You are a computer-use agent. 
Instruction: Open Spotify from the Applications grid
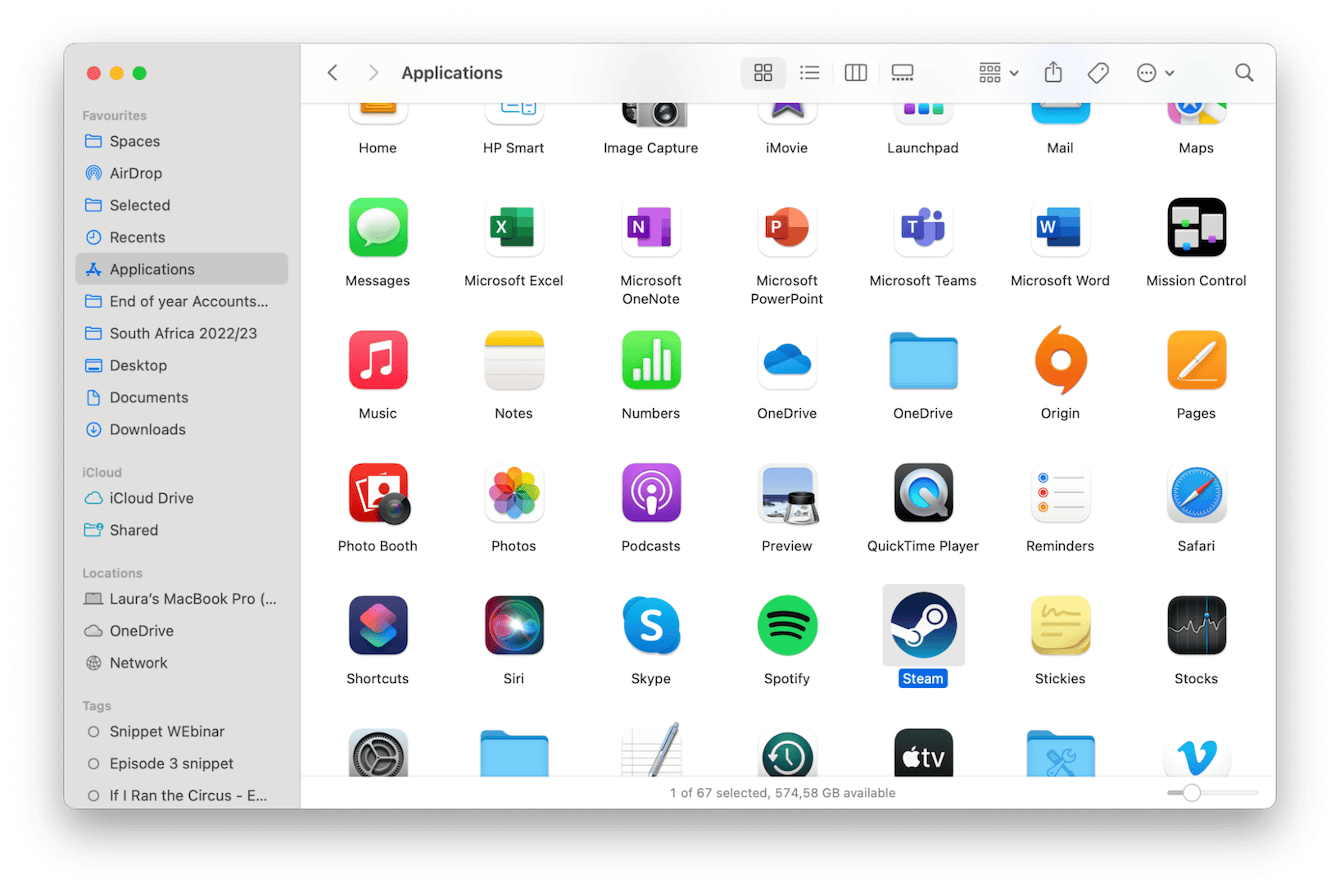787,625
